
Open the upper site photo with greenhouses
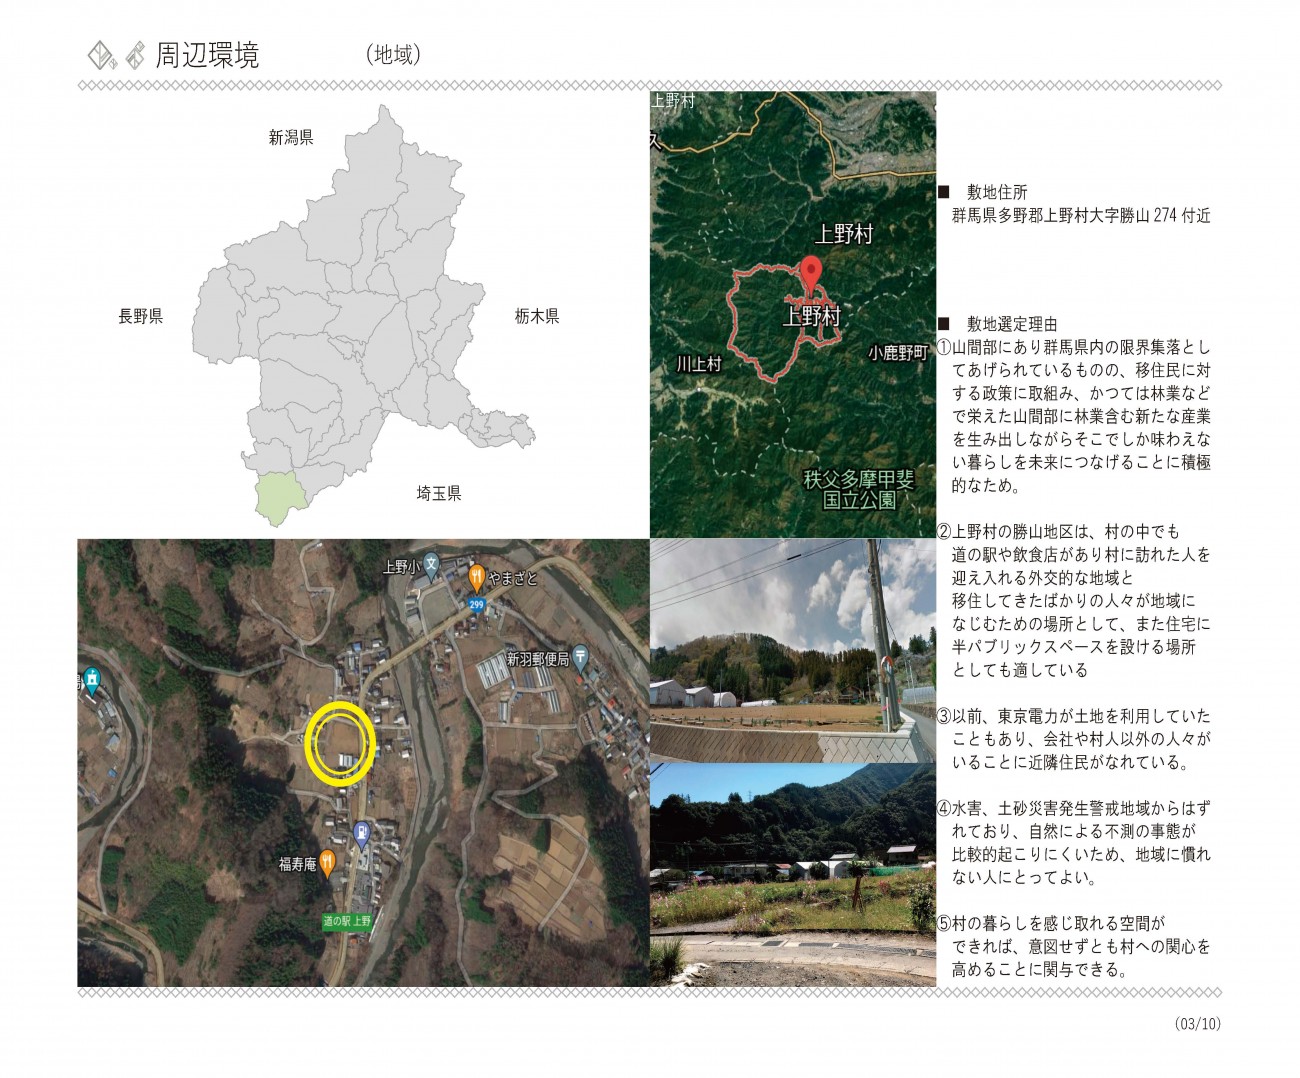click(x=792, y=651)
